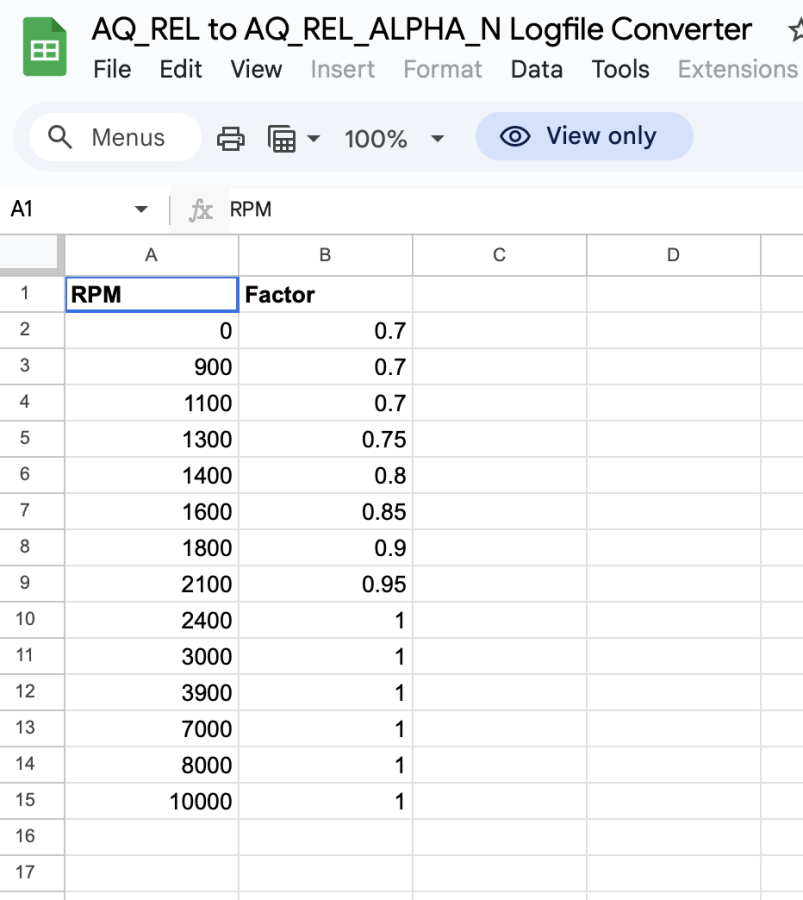Click the cell containing RPM 10000
803x900 pixels.
coord(152,801)
